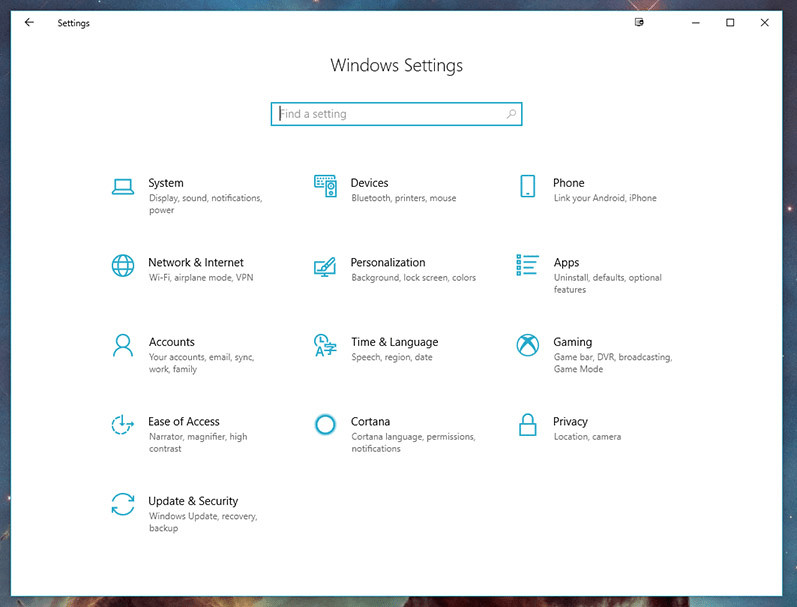The image size is (797, 607).
Task: Open Ease of Access heading
Action: coord(184,421)
